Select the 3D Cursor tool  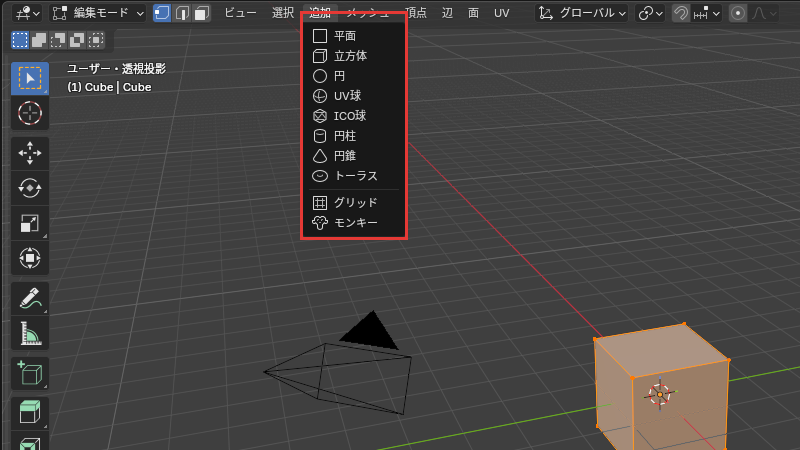click(x=30, y=113)
